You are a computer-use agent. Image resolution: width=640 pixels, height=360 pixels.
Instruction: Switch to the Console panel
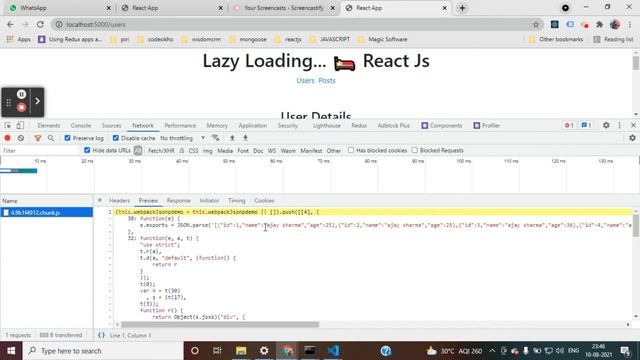81,125
